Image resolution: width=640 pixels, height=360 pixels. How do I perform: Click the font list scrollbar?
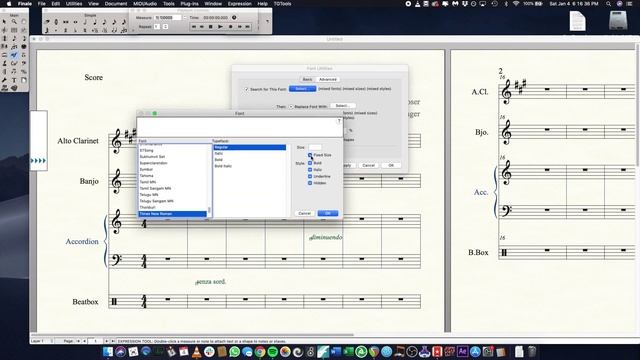209,210
